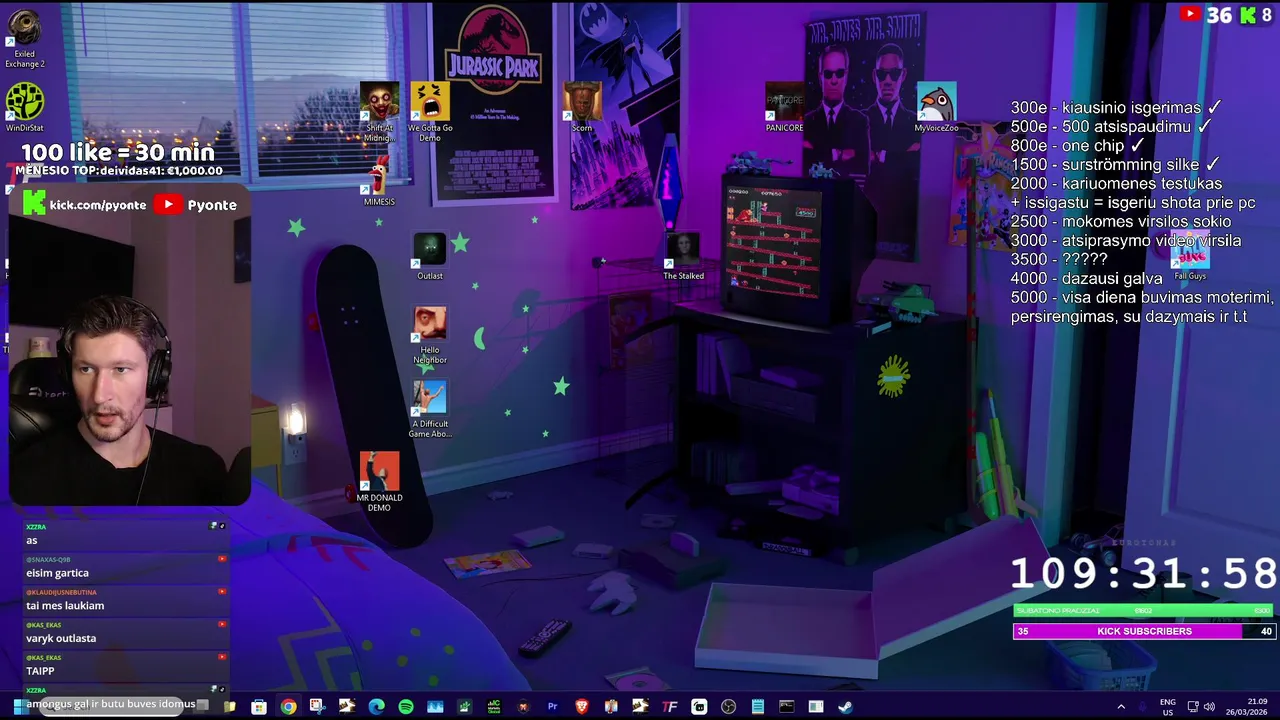Click goal '2000 - kariuomenes testukas'
1280x720 pixels.
[x=1116, y=183]
